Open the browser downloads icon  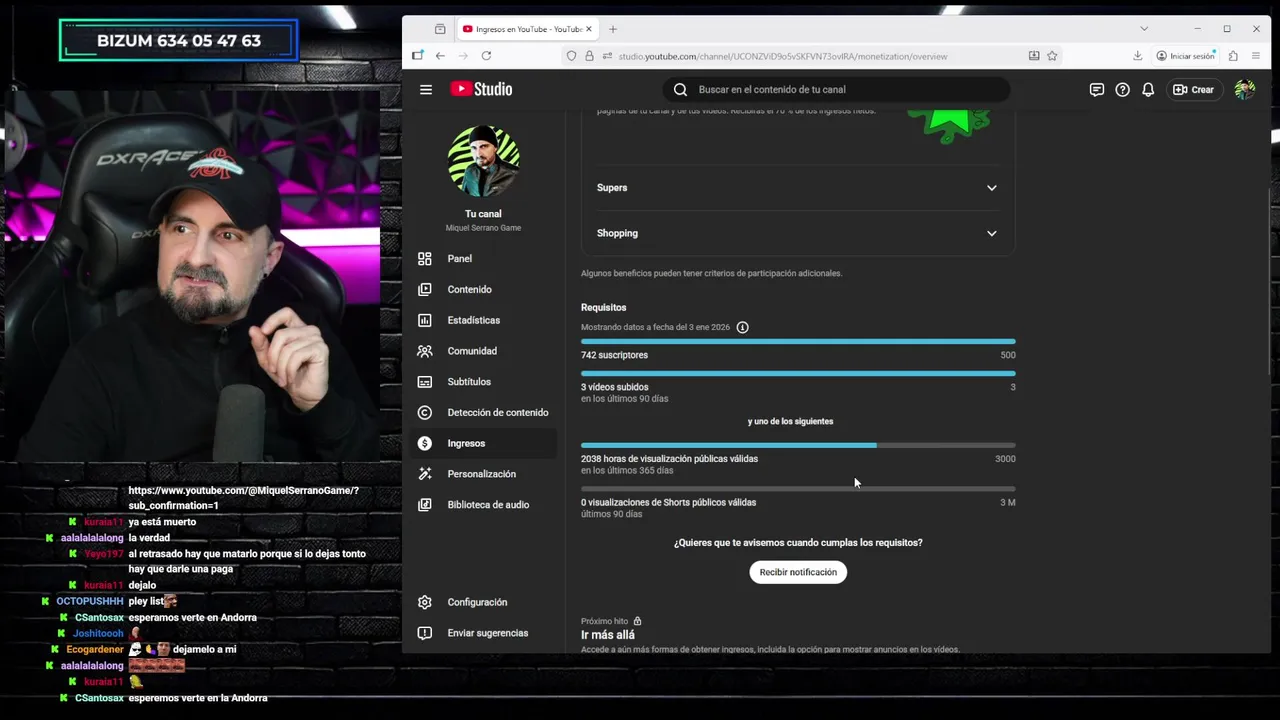pyautogui.click(x=1137, y=56)
